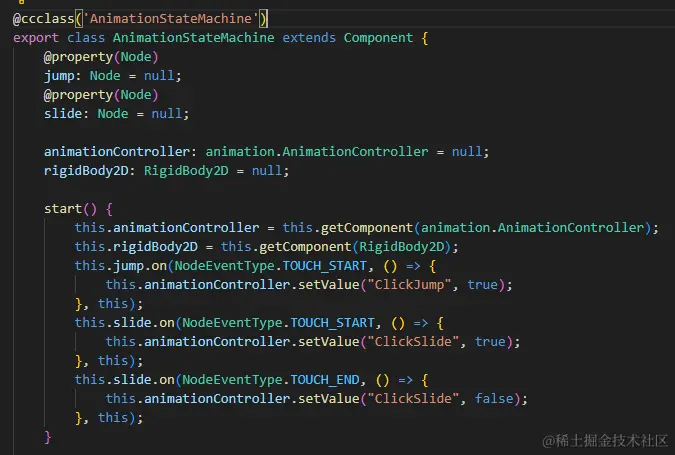Click TOUCH_START on the this.jump.on line
This screenshot has width=675, height=455.
[x=325, y=266]
